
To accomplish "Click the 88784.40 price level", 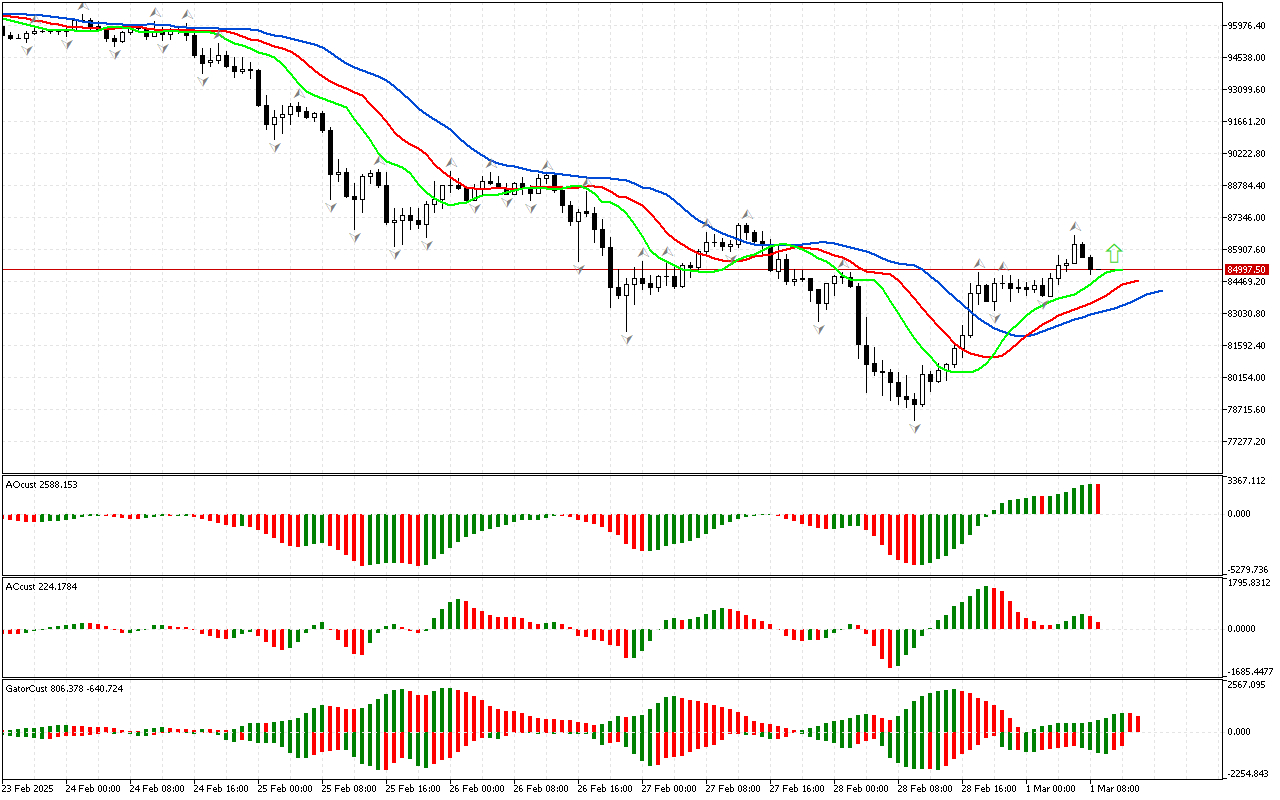I will click(x=1248, y=186).
